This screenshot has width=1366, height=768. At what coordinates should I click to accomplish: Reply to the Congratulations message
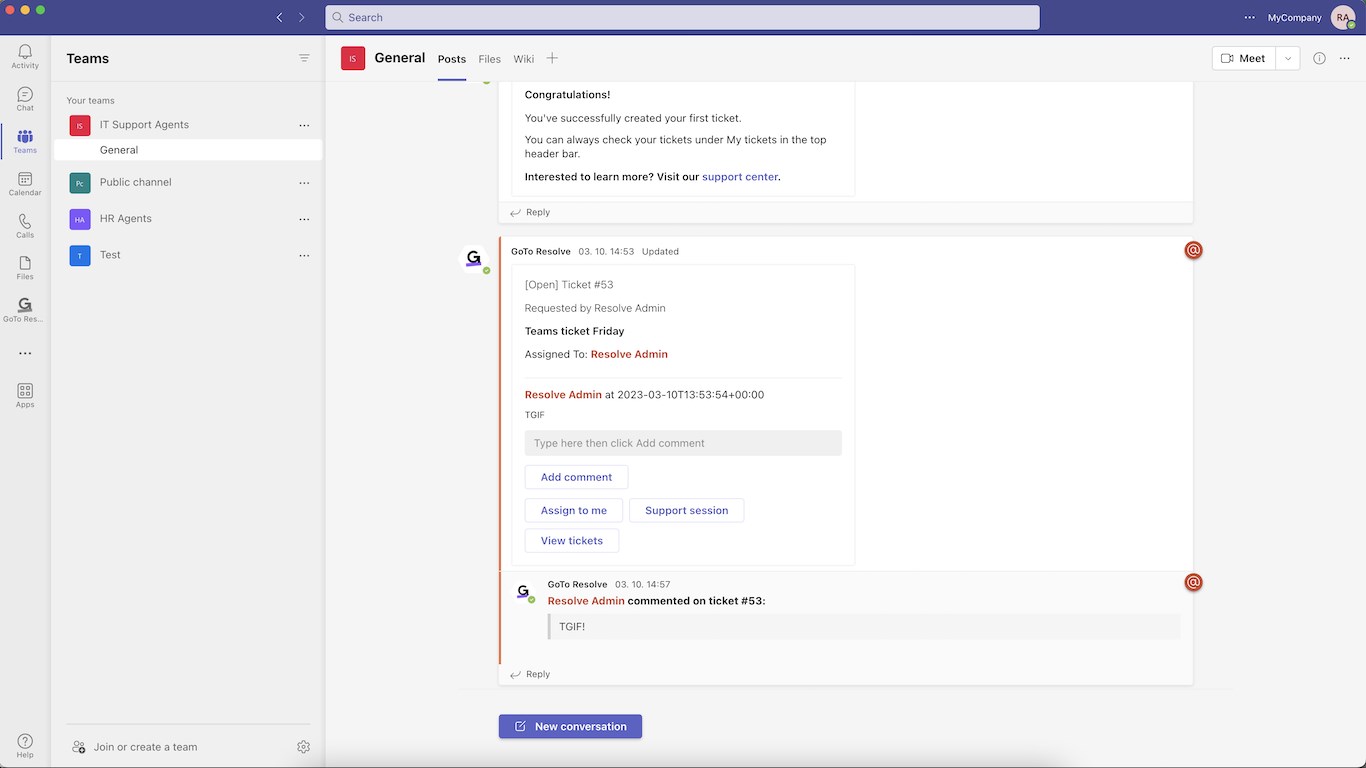(531, 212)
